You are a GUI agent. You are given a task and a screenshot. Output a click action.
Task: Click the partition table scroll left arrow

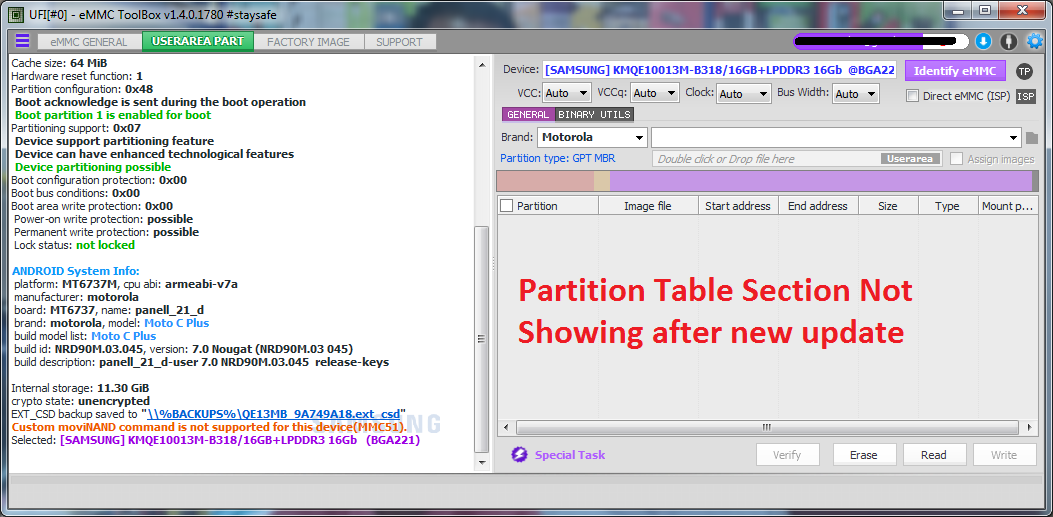tap(504, 427)
